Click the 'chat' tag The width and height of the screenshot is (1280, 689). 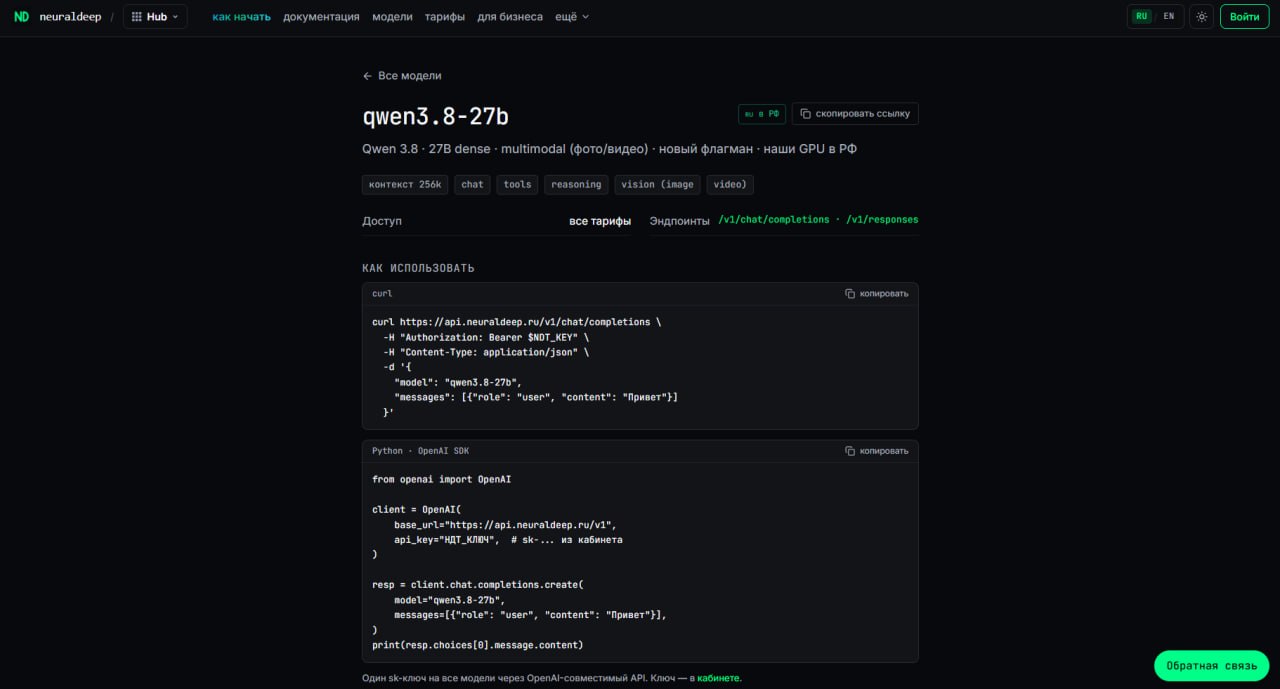pyautogui.click(x=472, y=185)
